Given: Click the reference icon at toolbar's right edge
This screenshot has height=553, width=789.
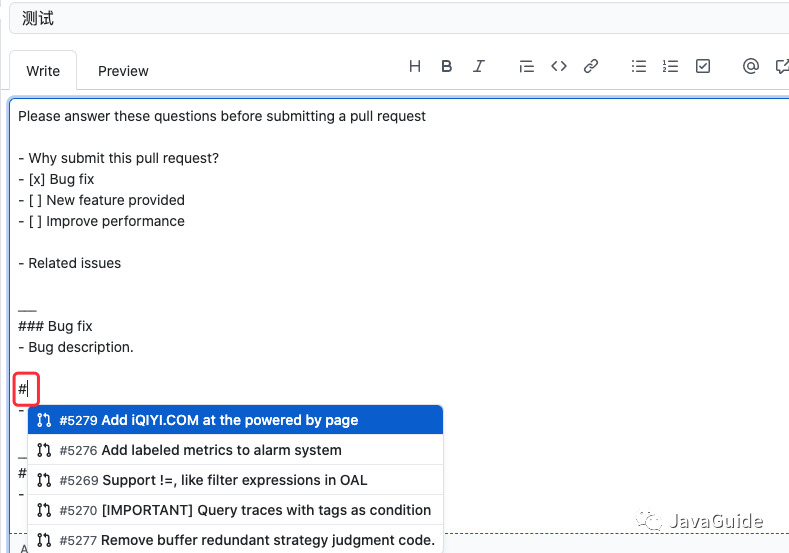Looking at the screenshot, I should click(781, 66).
